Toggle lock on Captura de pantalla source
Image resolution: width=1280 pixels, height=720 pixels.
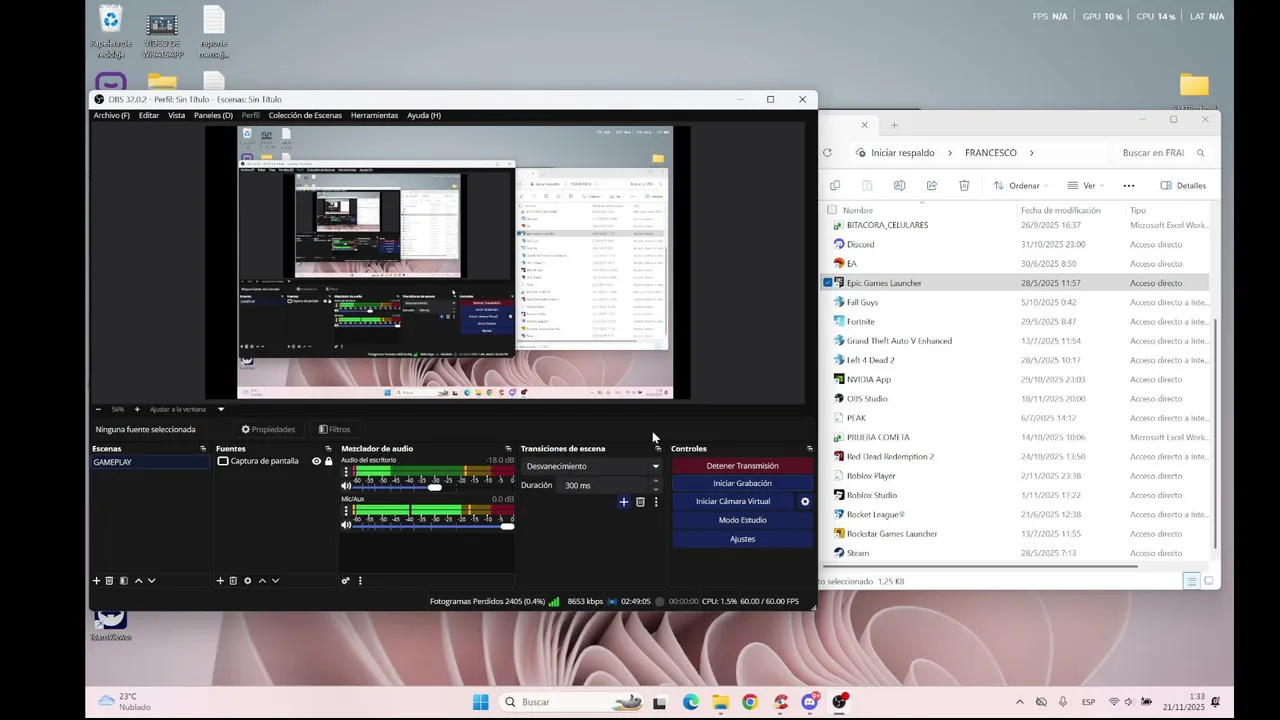tap(328, 461)
